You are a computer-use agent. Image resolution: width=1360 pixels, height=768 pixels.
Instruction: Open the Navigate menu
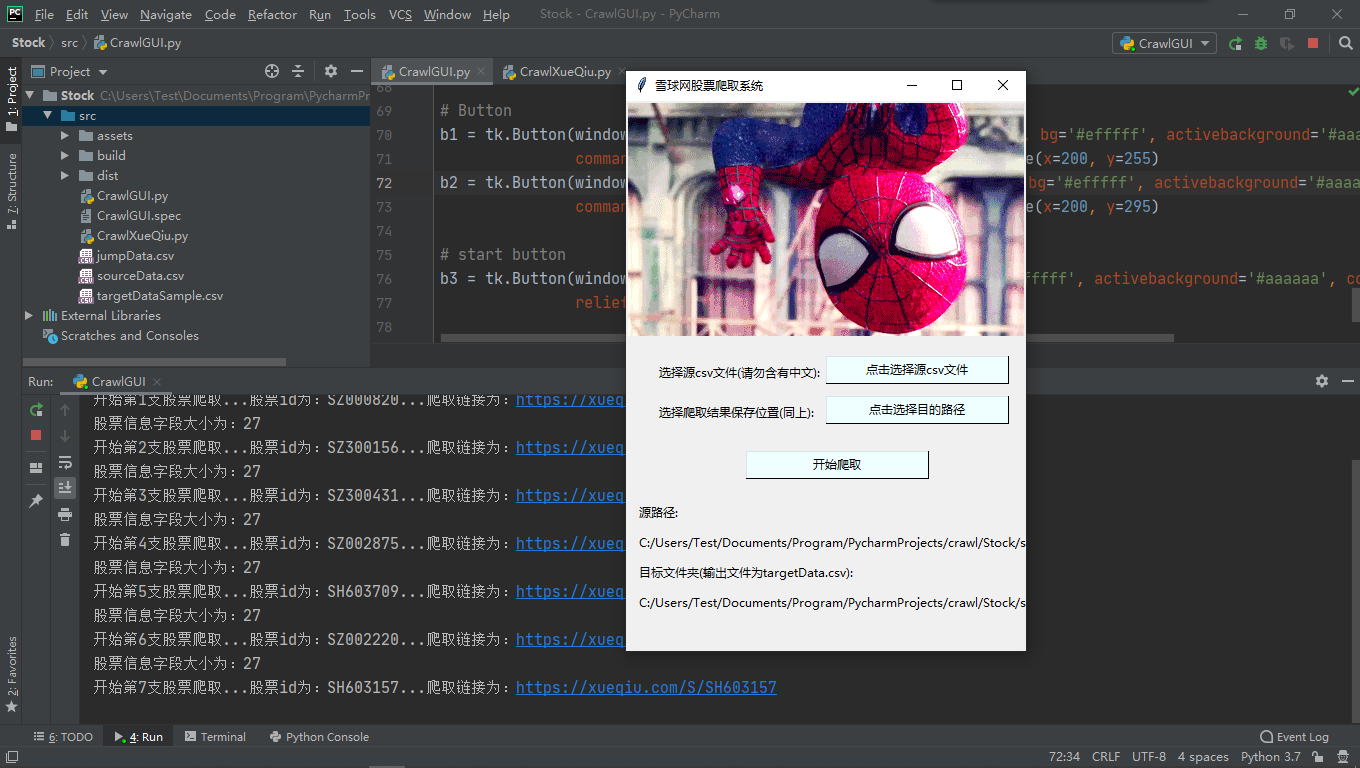[x=166, y=14]
